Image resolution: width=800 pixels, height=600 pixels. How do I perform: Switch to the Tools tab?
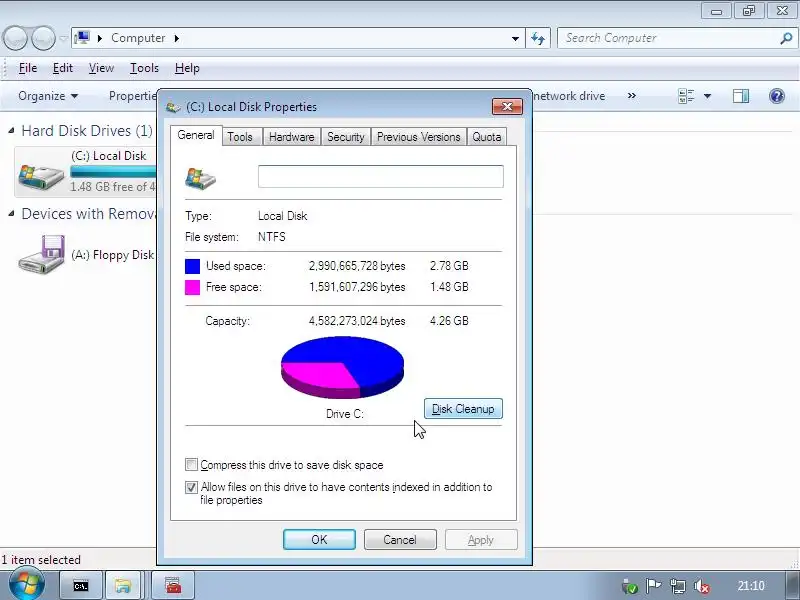click(240, 137)
